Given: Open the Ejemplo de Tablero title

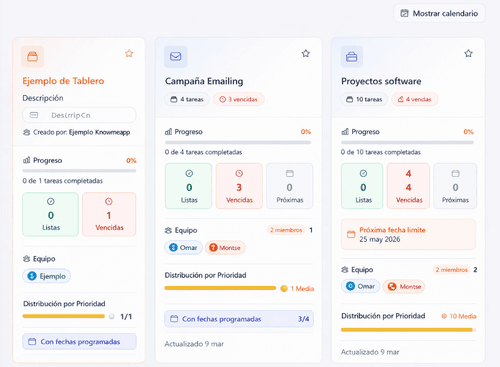Looking at the screenshot, I should (63, 81).
